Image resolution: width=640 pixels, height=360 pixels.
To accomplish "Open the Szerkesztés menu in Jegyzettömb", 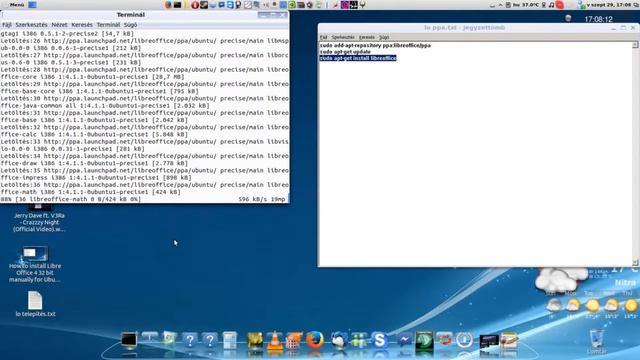I will click(343, 37).
